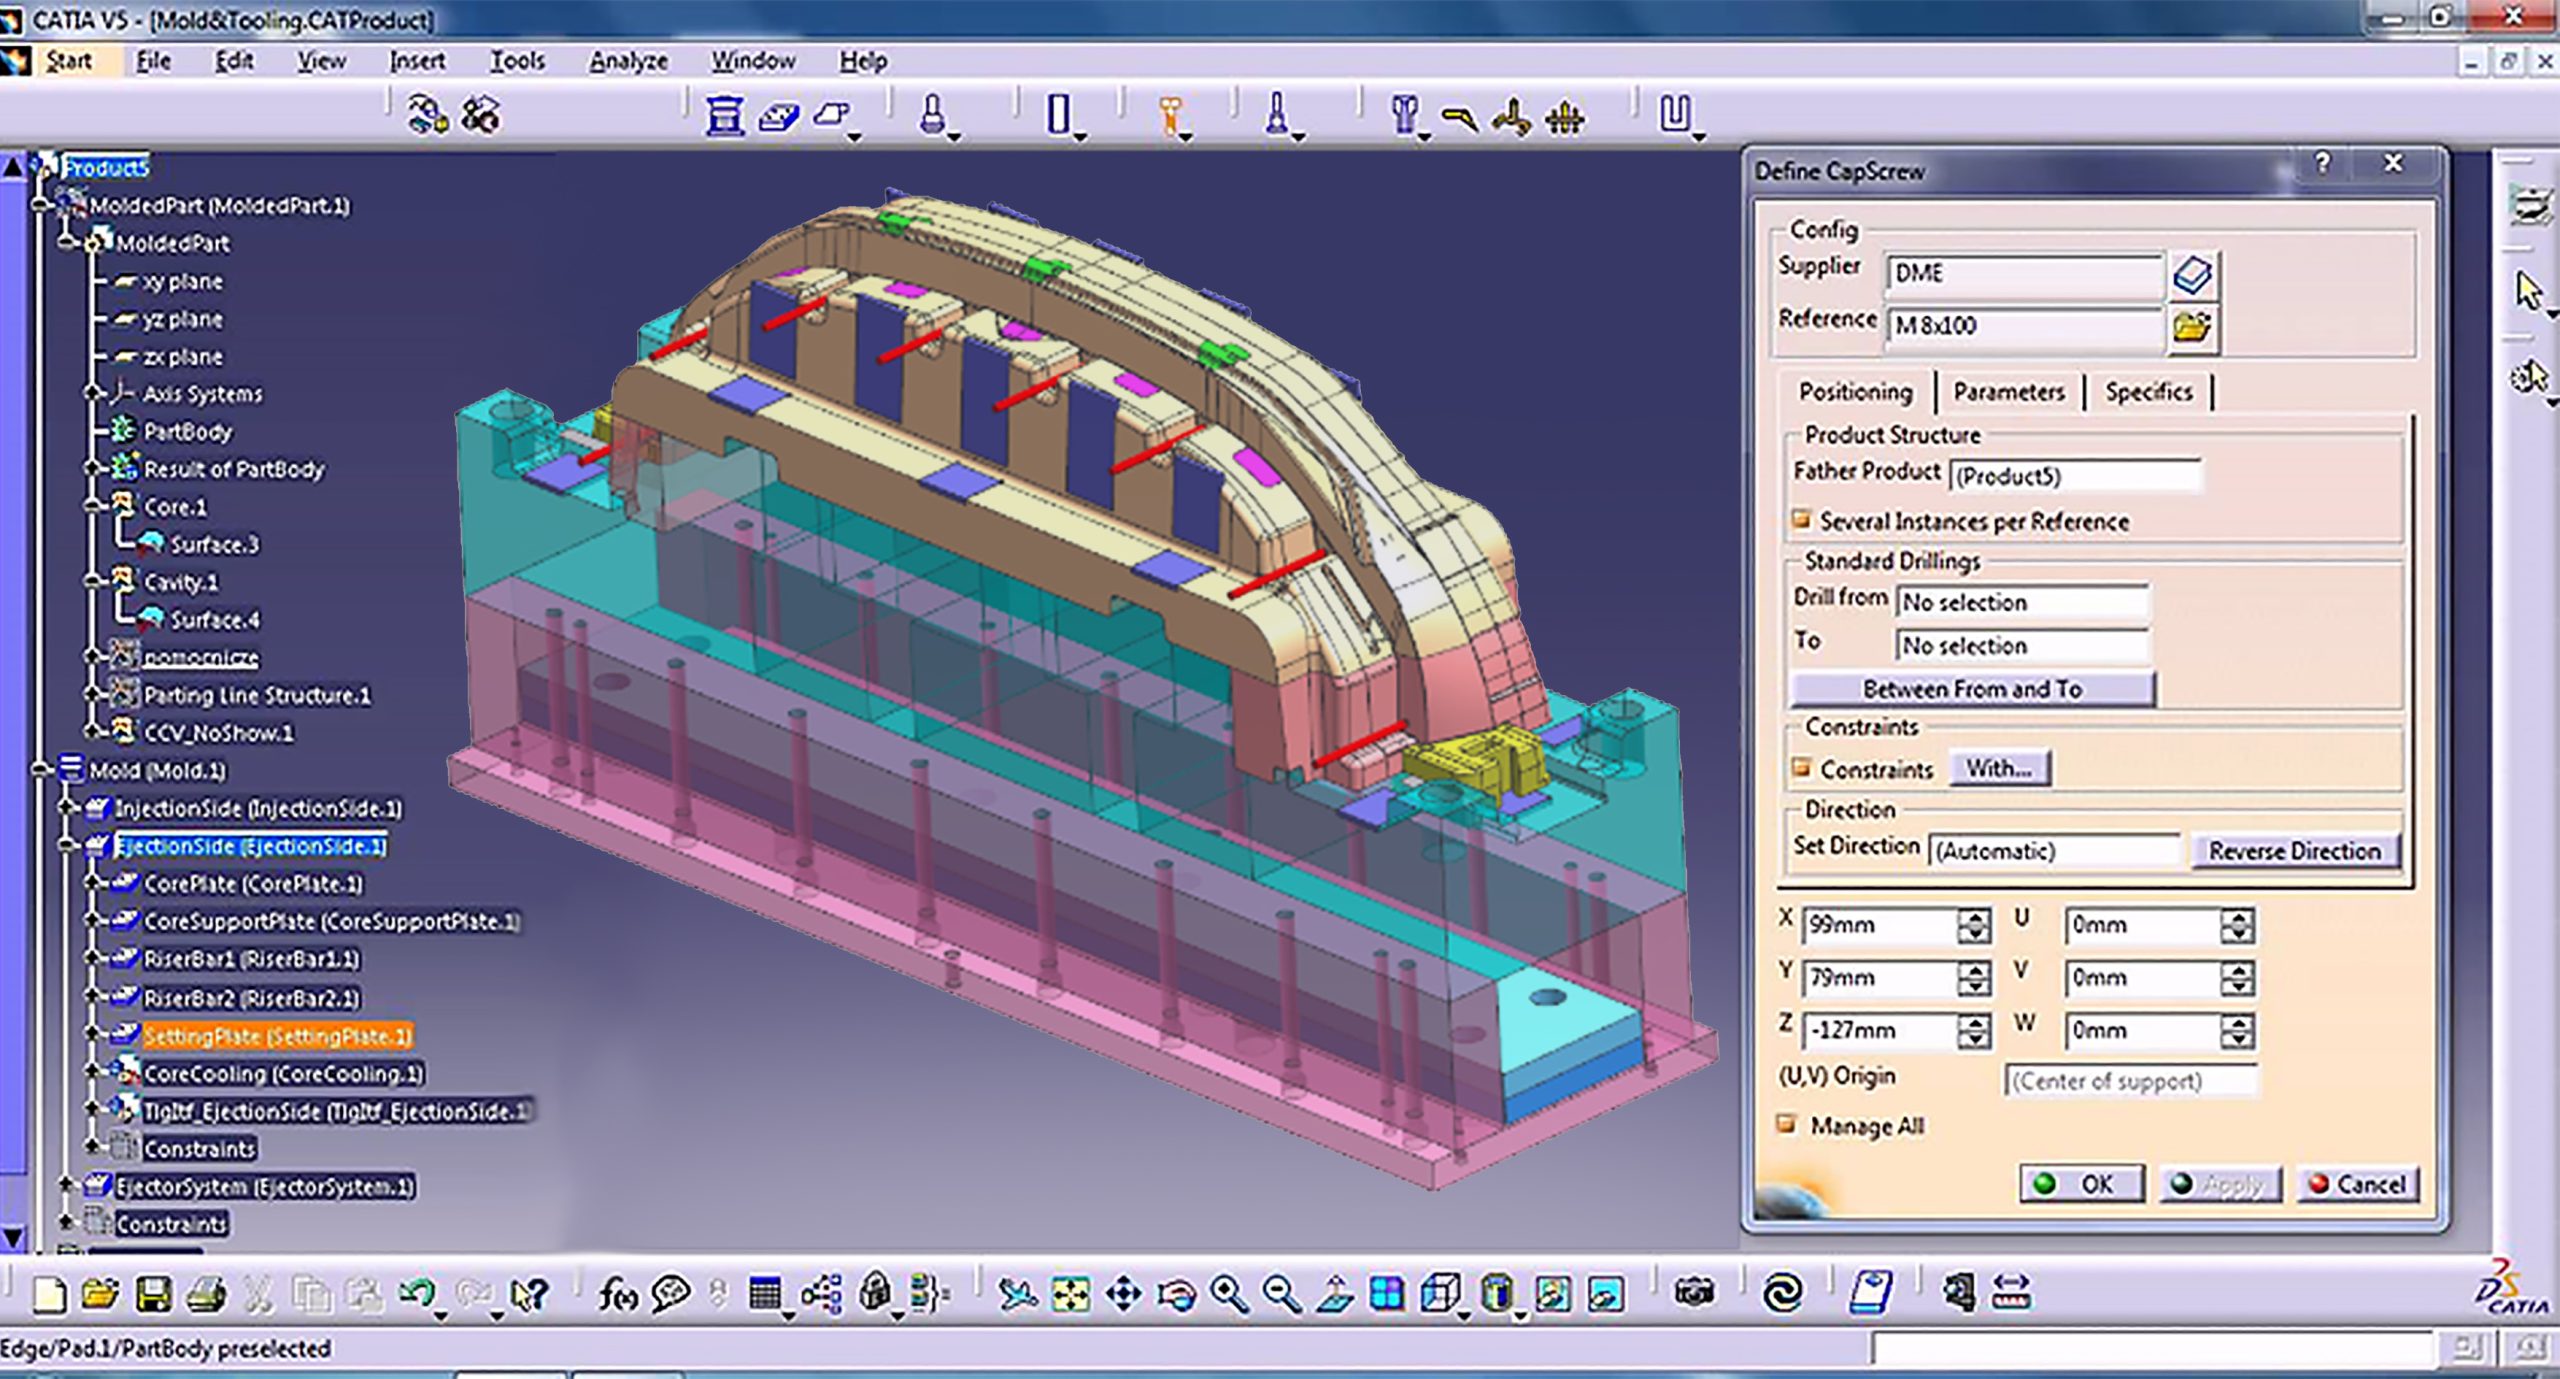Click the help question mark in dialog

click(2322, 163)
